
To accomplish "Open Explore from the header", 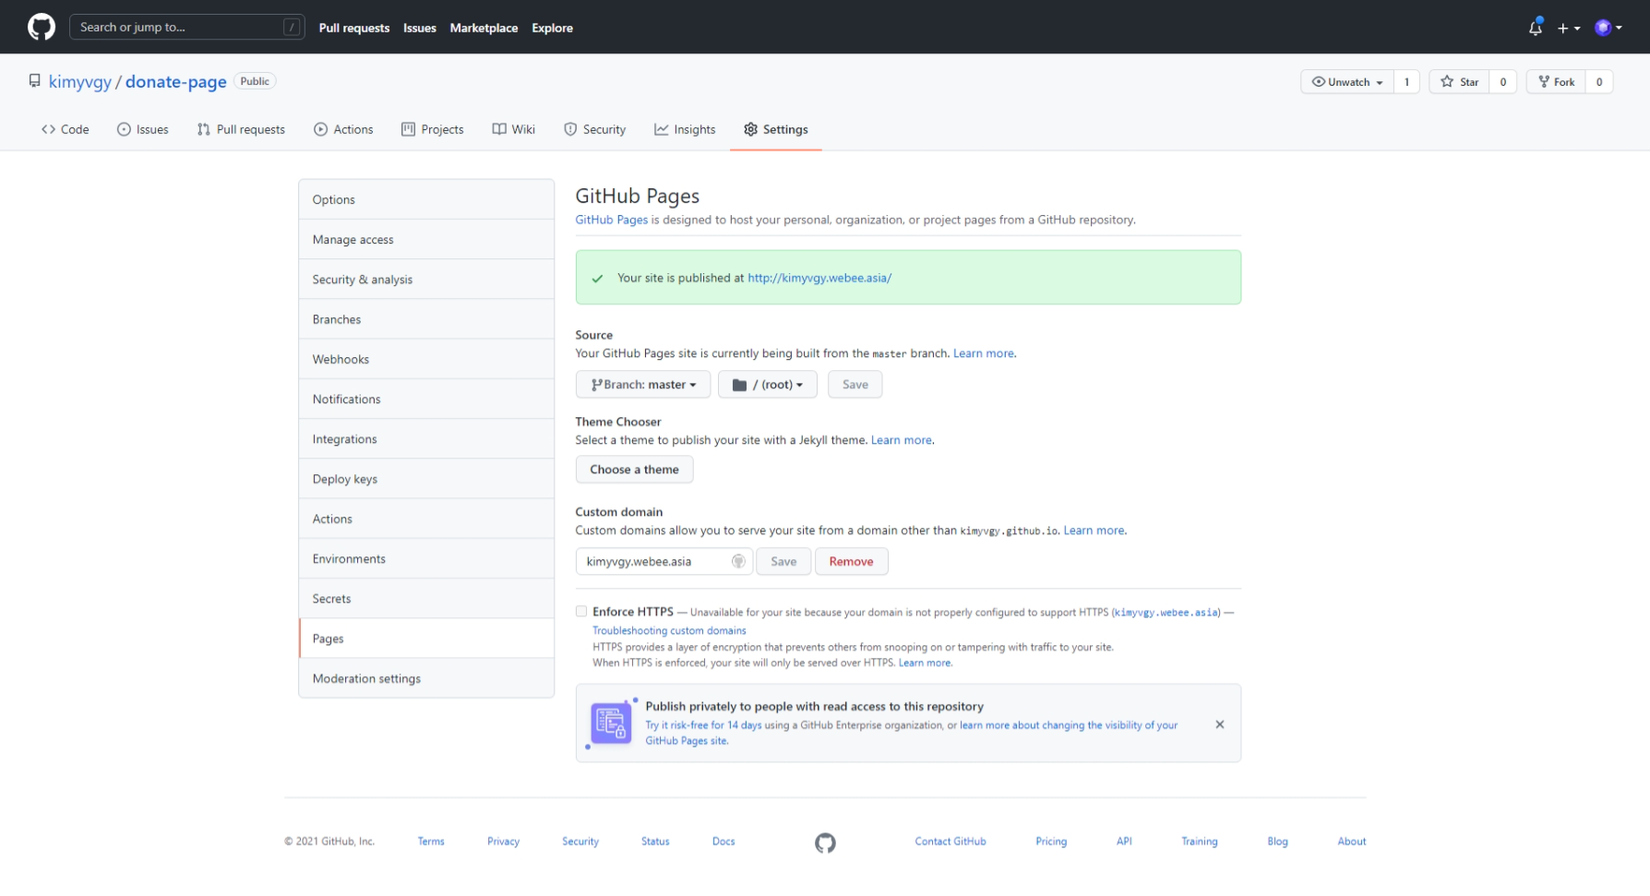I will (x=552, y=28).
